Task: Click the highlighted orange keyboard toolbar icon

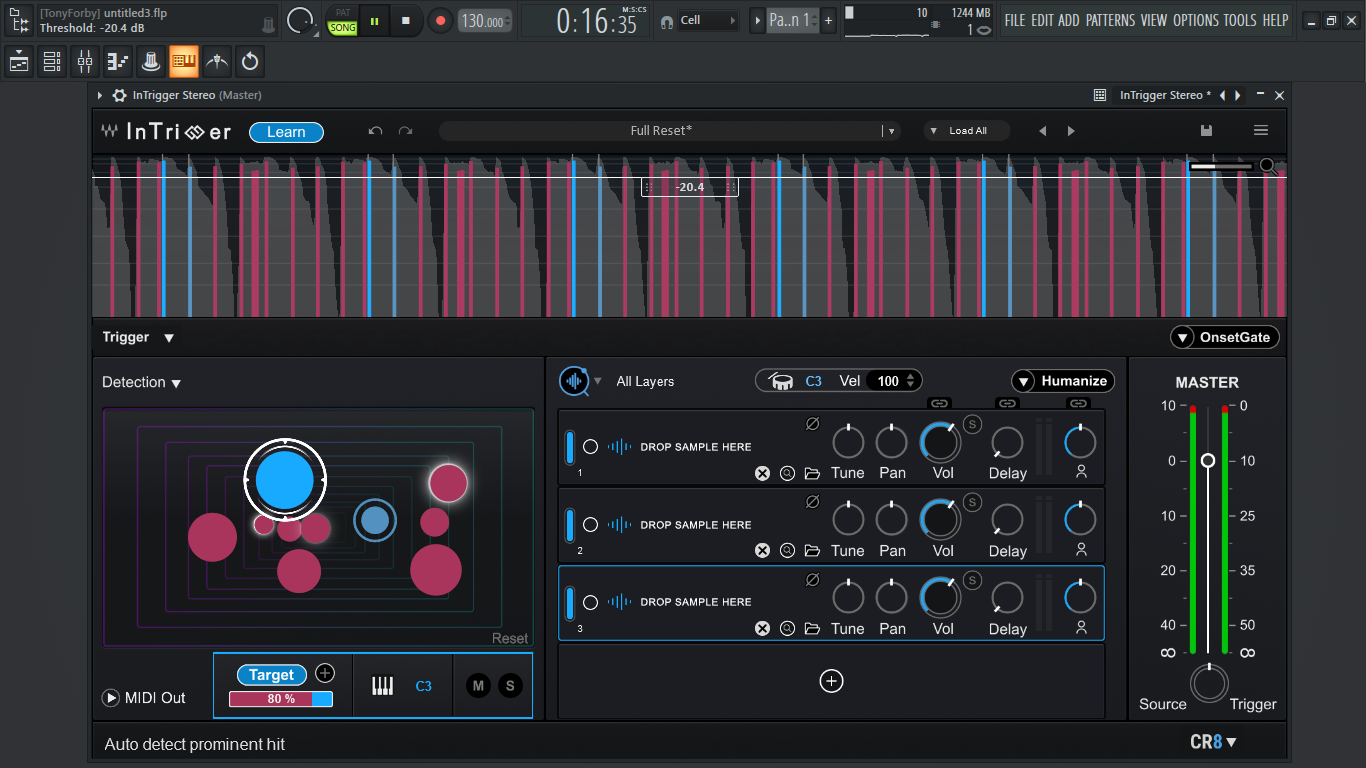Action: pos(184,62)
